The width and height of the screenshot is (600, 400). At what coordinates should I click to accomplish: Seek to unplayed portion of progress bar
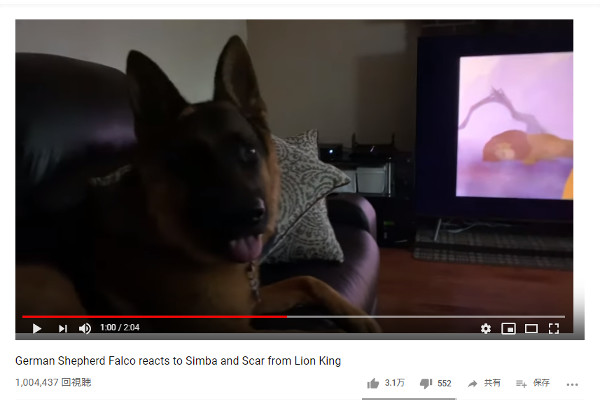click(x=426, y=317)
